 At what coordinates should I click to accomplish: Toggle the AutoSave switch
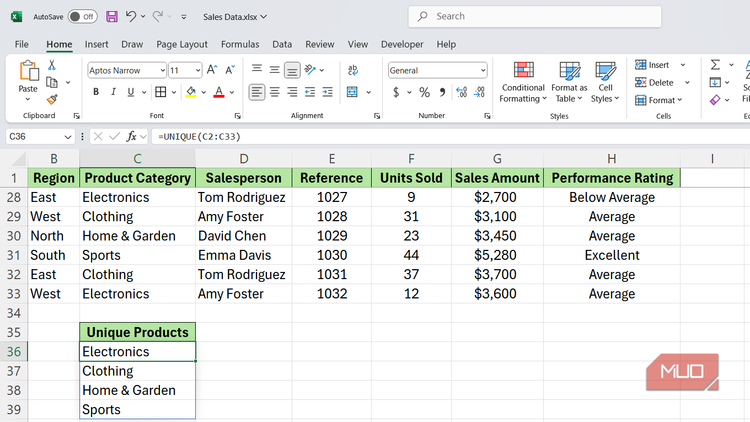82,17
